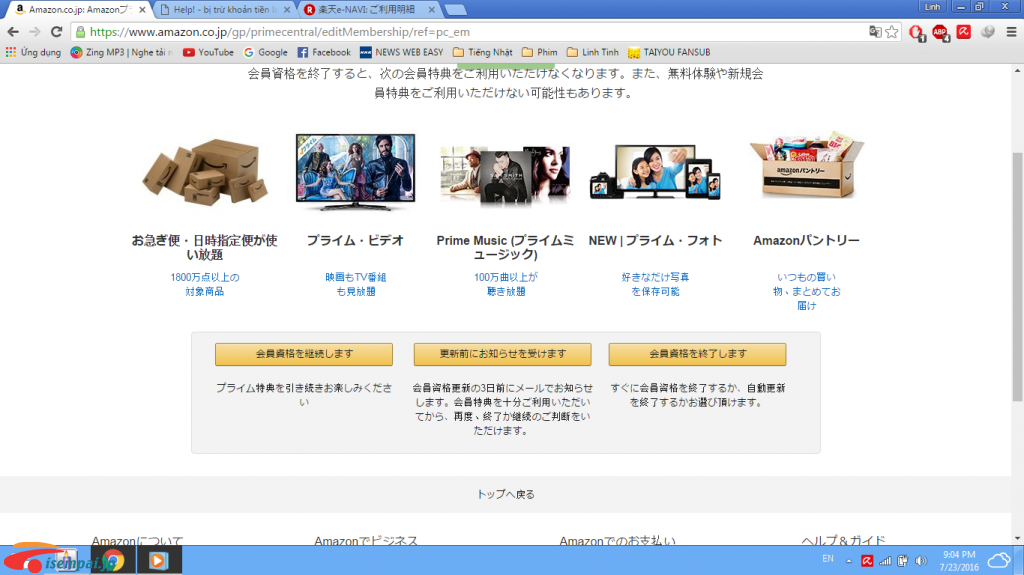This screenshot has height=575, width=1024.
Task: Open Zing MP3 bookmark
Action: coord(121,52)
